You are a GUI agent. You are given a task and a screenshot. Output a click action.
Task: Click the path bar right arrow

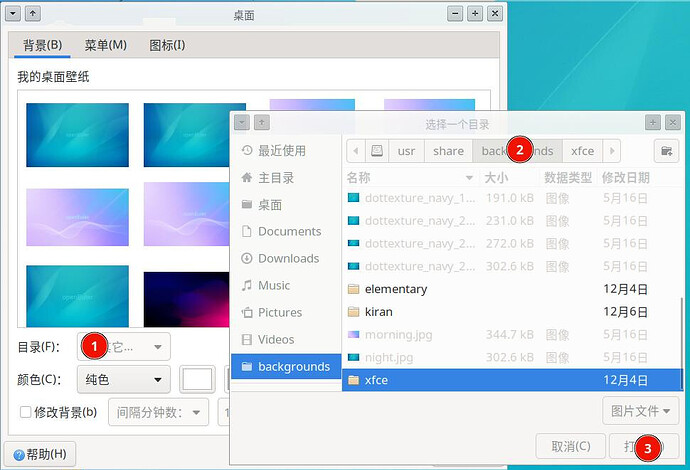pyautogui.click(x=612, y=151)
